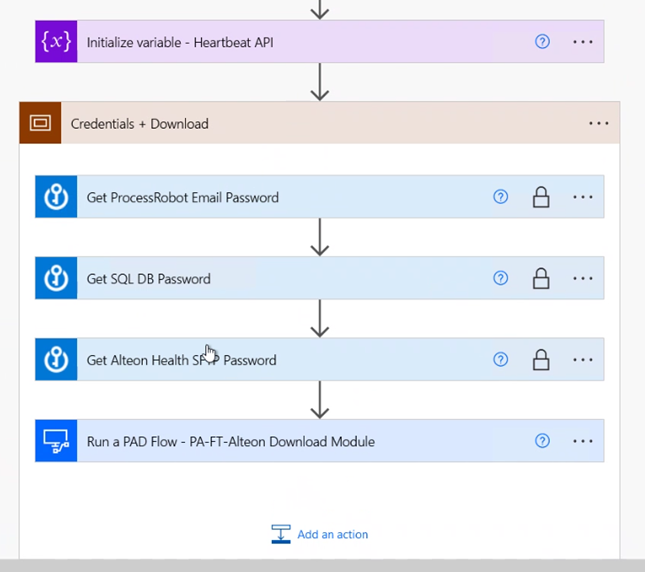Image resolution: width=645 pixels, height=572 pixels.
Task: Open more options for Alteon Health SFTP Password
Action: tap(583, 360)
